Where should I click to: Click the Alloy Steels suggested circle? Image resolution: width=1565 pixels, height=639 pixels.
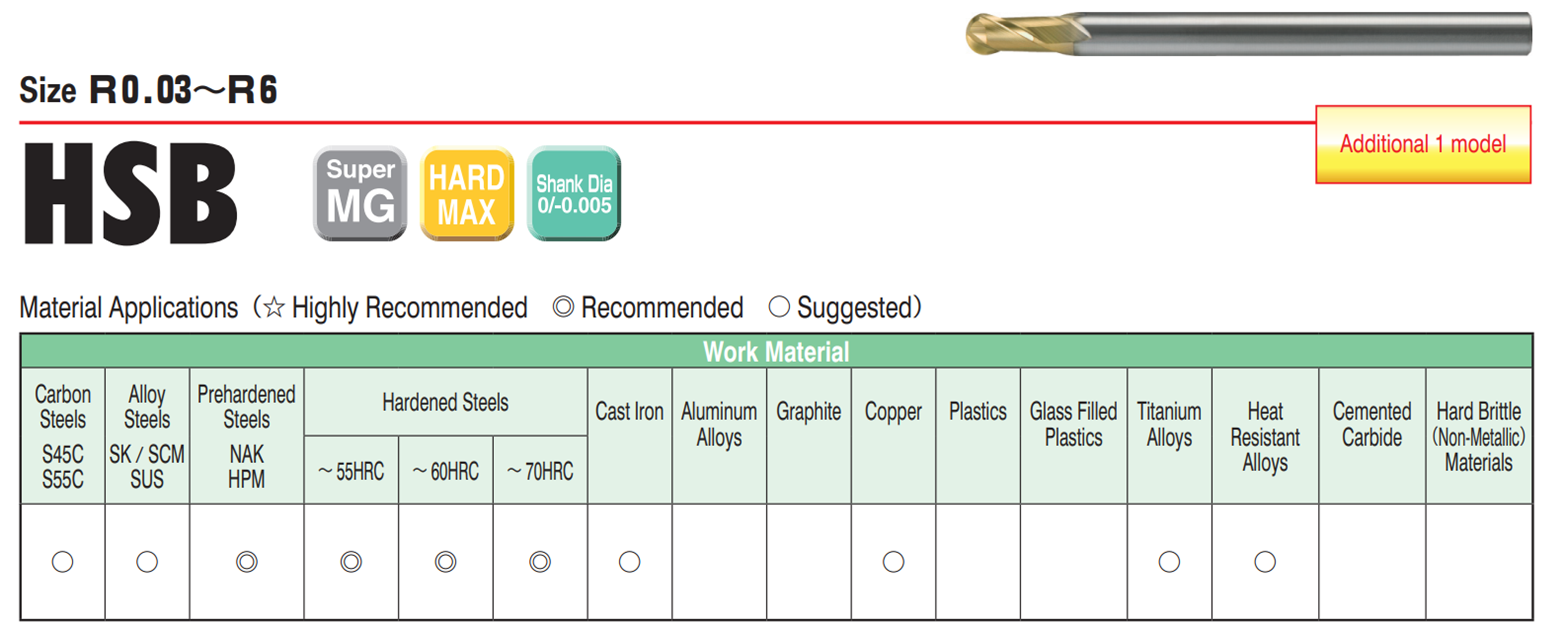coord(147,562)
